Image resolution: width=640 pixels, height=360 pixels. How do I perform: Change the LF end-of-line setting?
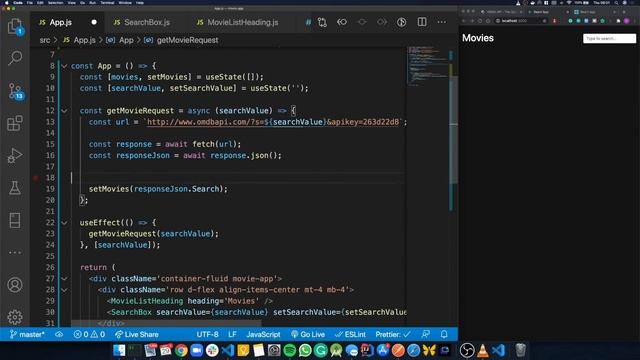tap(232, 334)
